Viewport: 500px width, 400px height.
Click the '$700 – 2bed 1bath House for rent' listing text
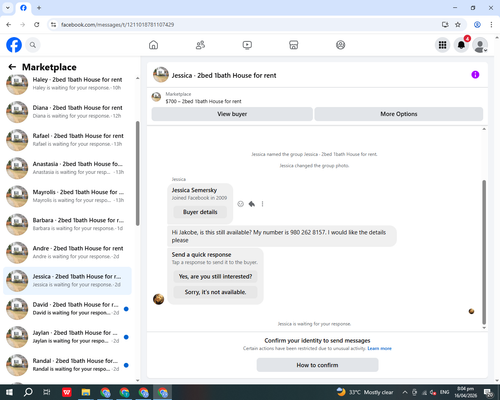(203, 101)
